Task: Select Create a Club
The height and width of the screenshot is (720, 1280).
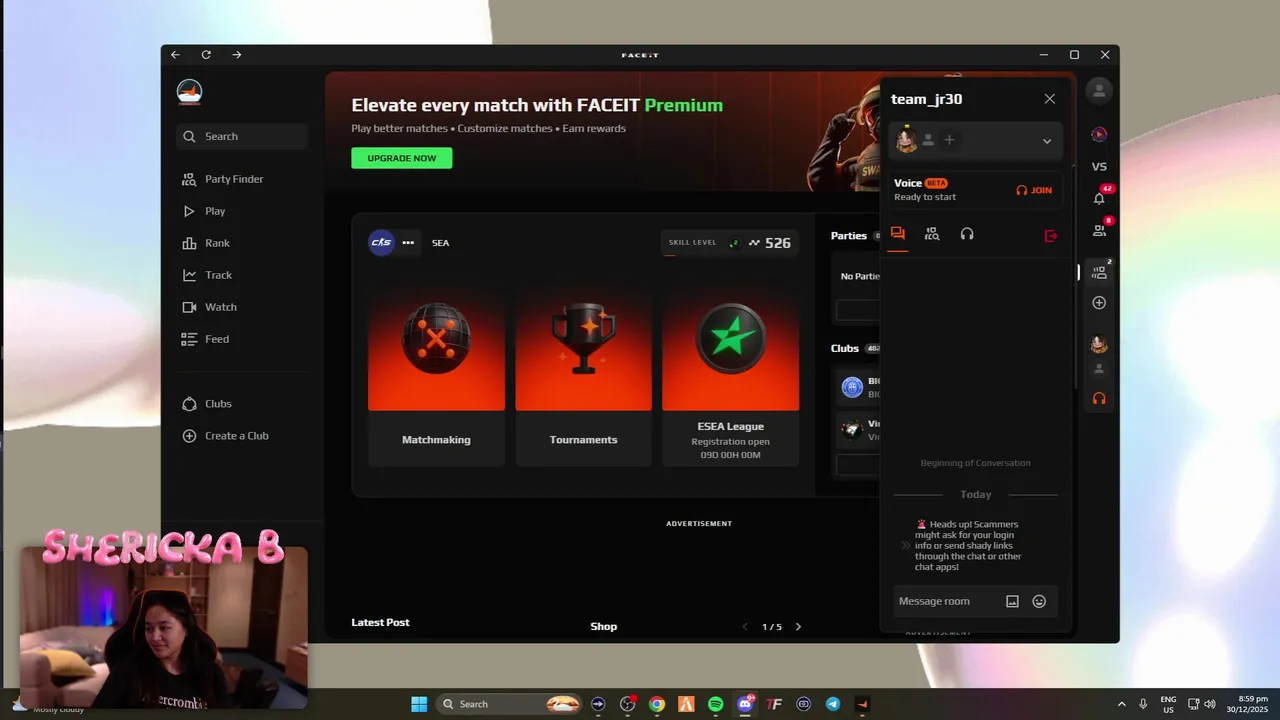Action: (225, 436)
